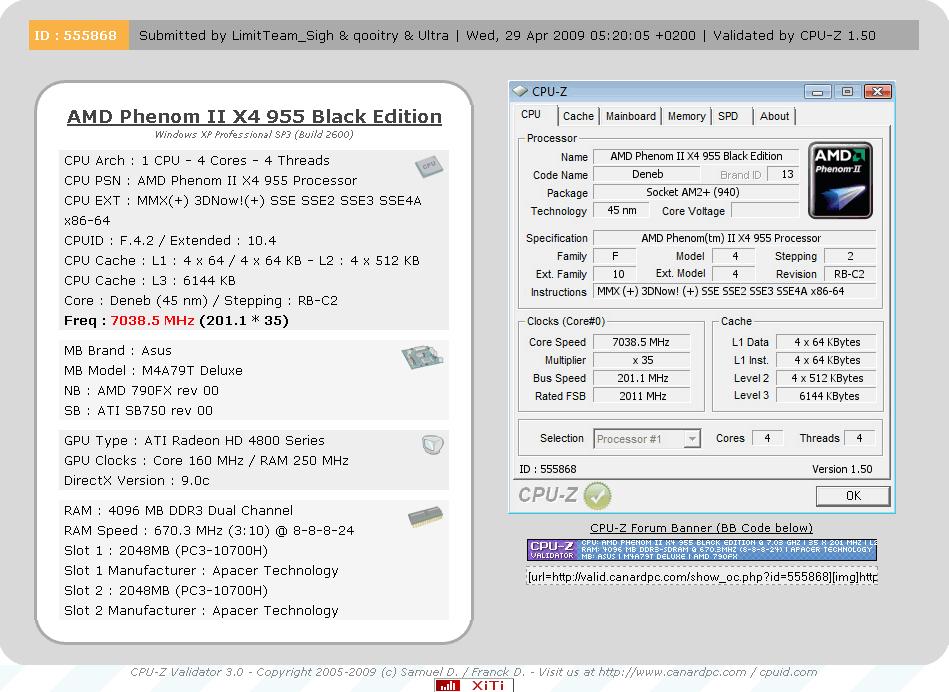Click the CPU-Z Validator forum banner image

tap(701, 550)
